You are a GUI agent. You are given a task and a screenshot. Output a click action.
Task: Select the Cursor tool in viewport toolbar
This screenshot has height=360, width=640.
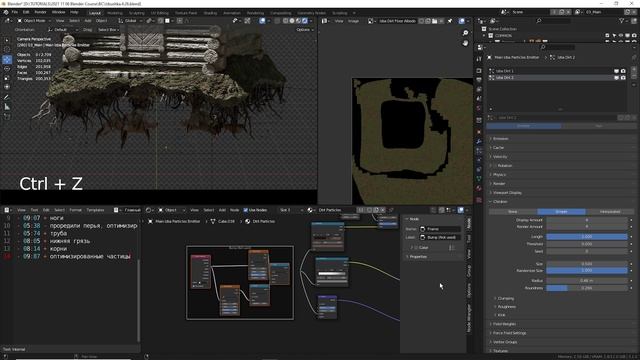tap(7, 50)
